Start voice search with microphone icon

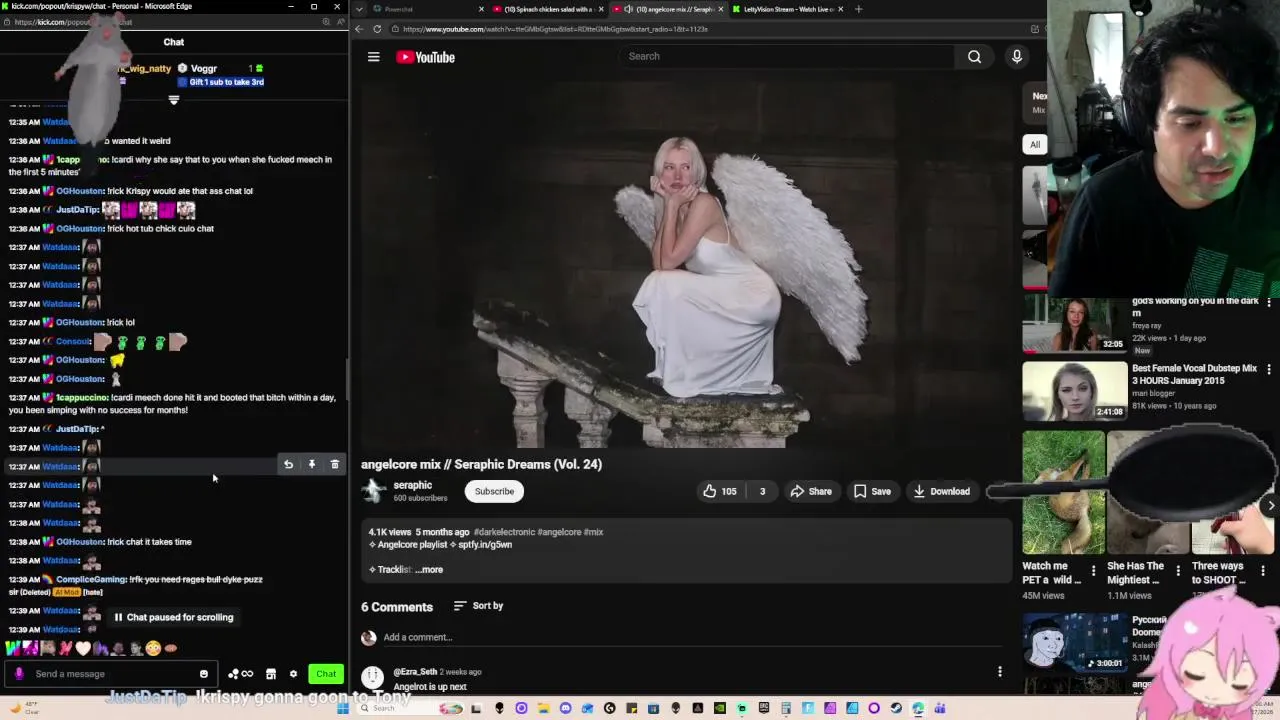click(1017, 57)
